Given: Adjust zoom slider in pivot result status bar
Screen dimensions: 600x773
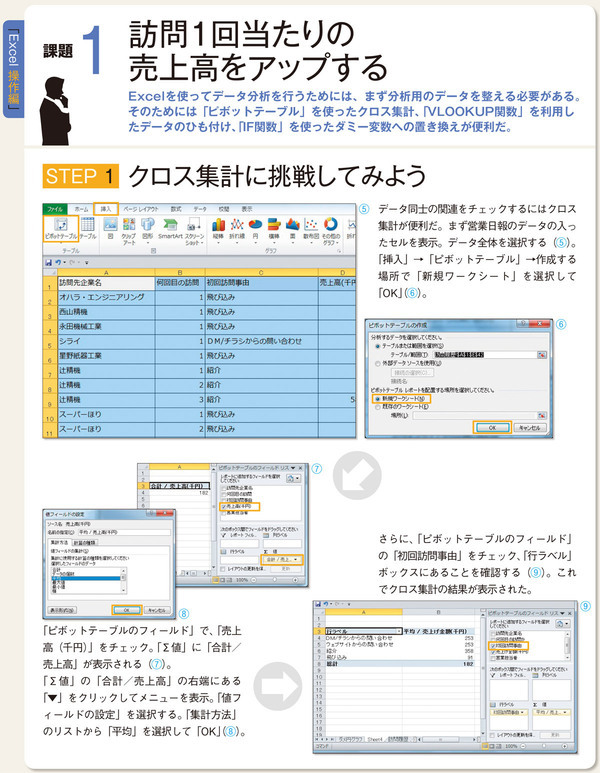Looking at the screenshot, I should (545, 746).
